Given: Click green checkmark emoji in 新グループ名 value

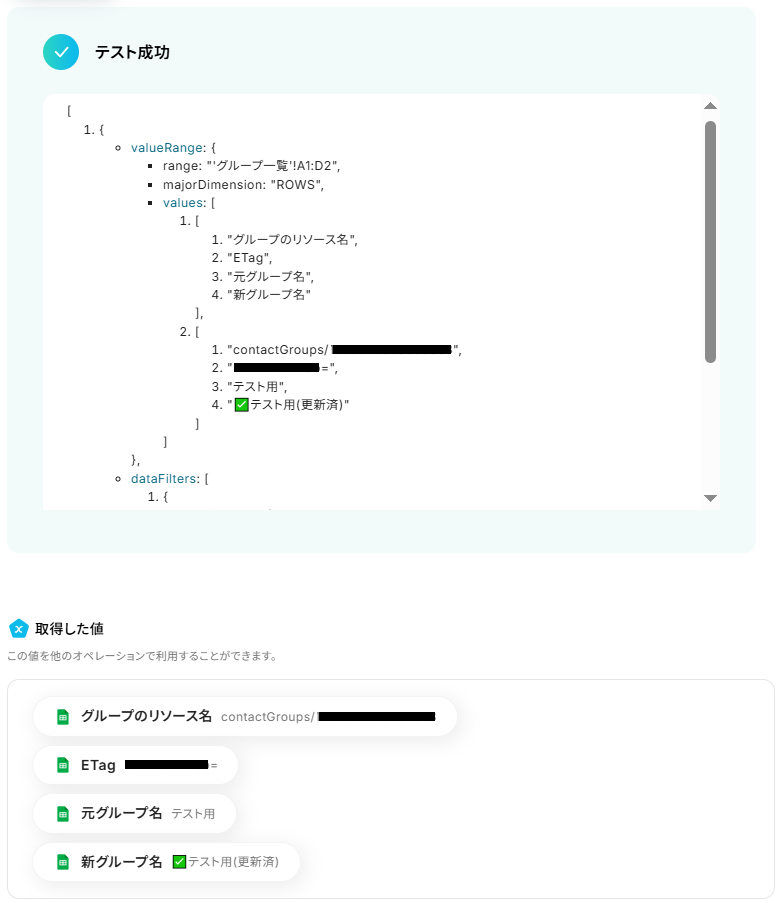Looking at the screenshot, I should pyautogui.click(x=180, y=862).
